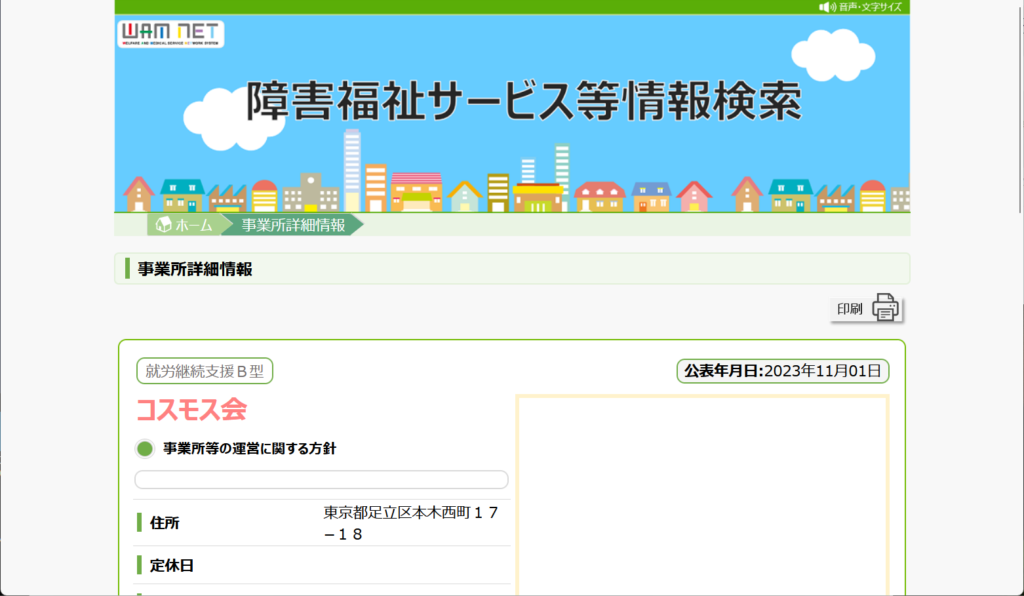Go to ホーム via breadcrumb link
Image resolution: width=1024 pixels, height=596 pixels.
tap(194, 225)
